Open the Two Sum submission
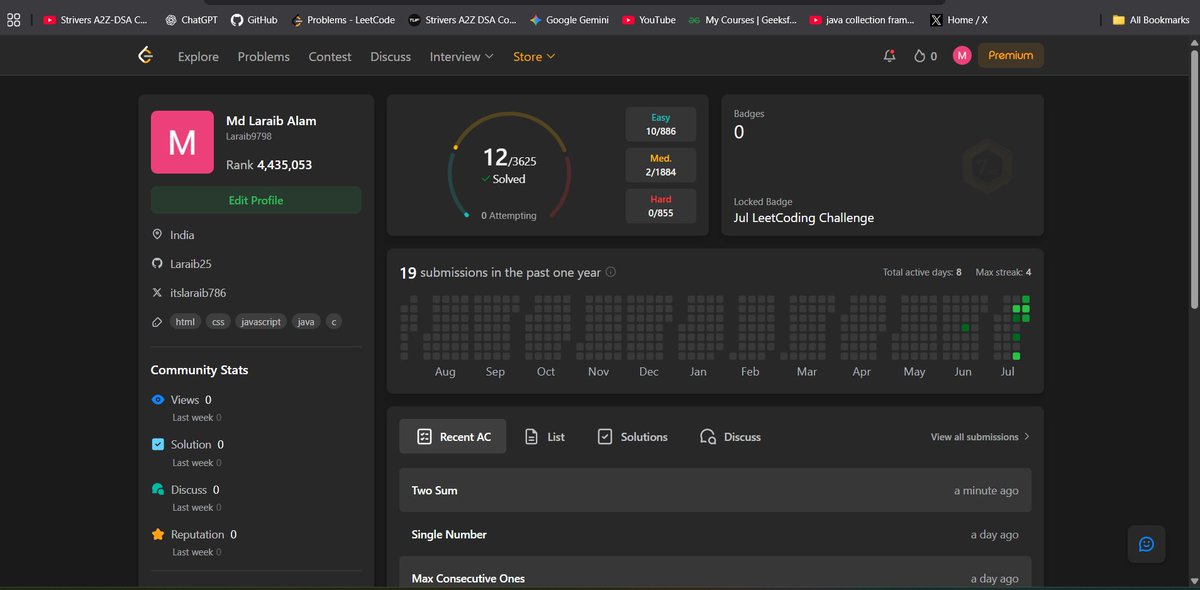Screen dimensions: 1200x590 [x=715, y=490]
